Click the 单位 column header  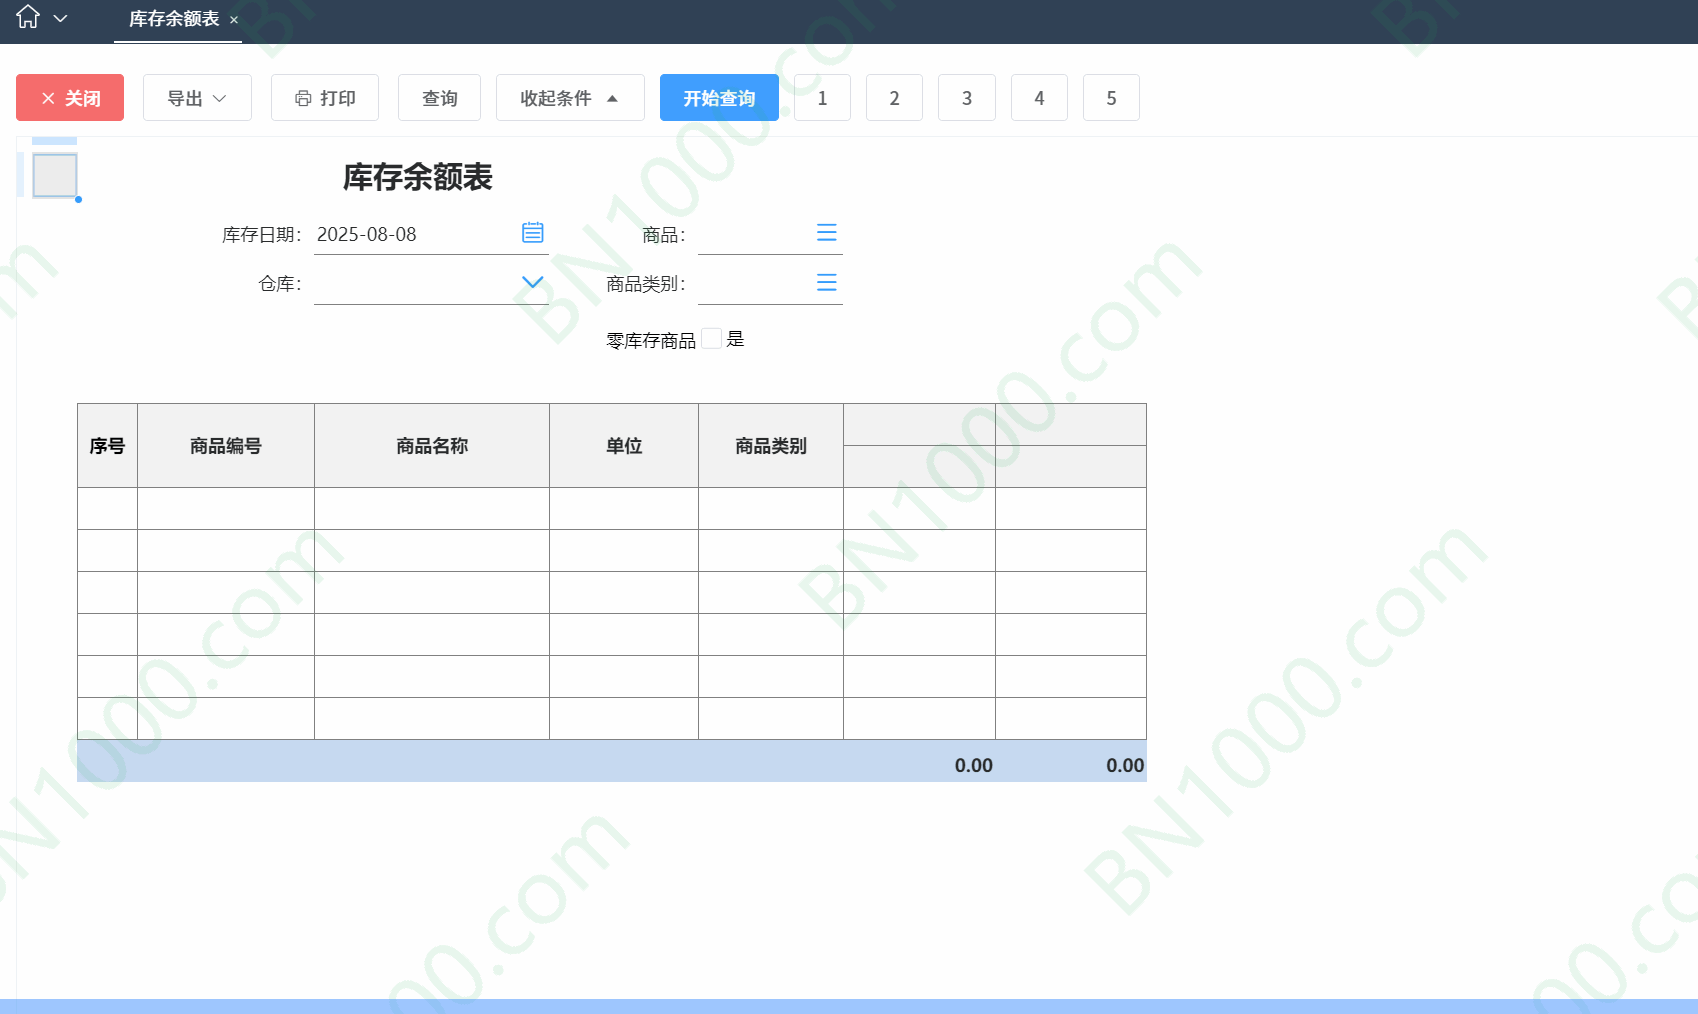tap(624, 446)
